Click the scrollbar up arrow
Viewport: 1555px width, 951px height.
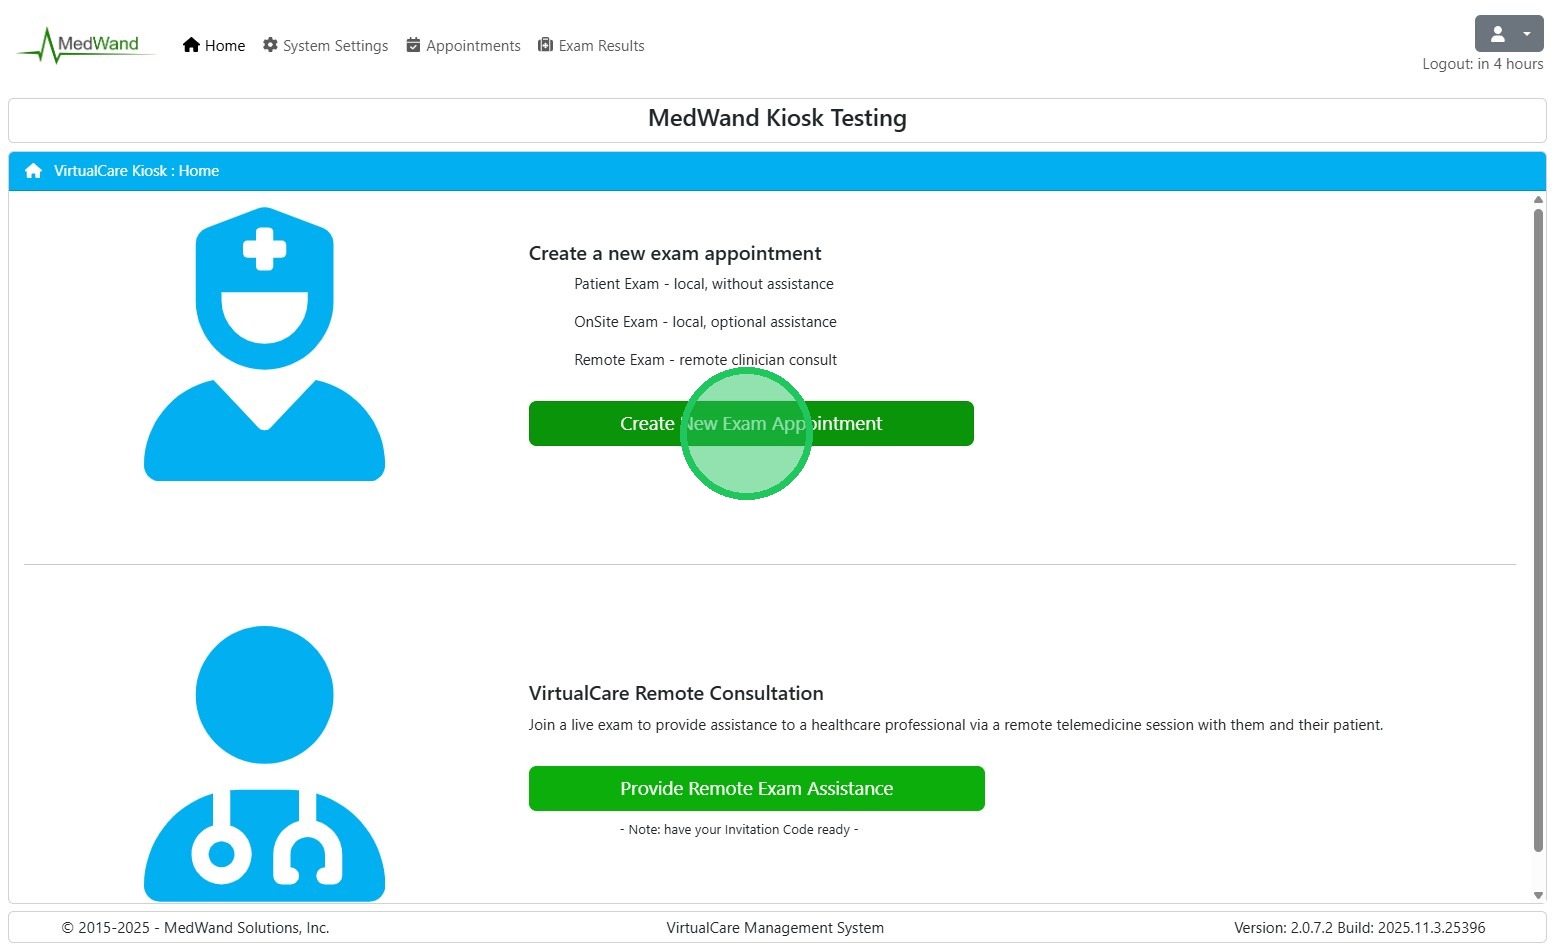click(x=1538, y=200)
